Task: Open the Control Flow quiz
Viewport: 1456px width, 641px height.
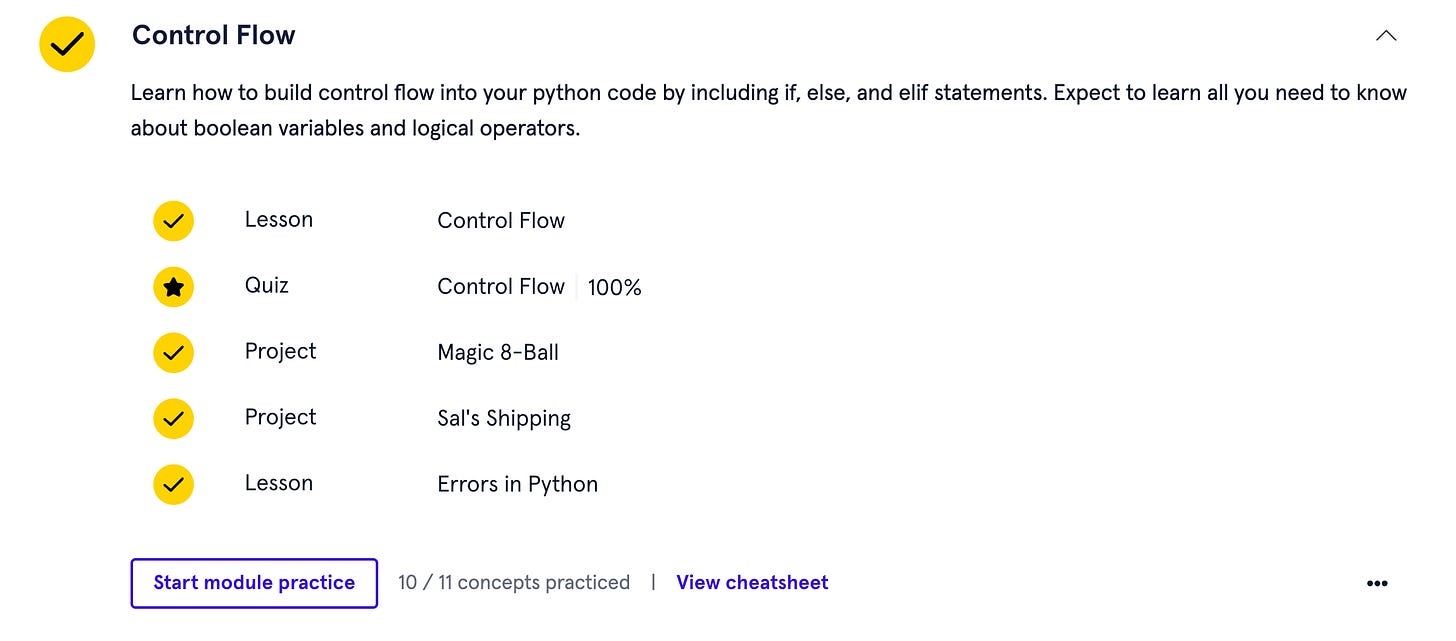Action: 501,287
